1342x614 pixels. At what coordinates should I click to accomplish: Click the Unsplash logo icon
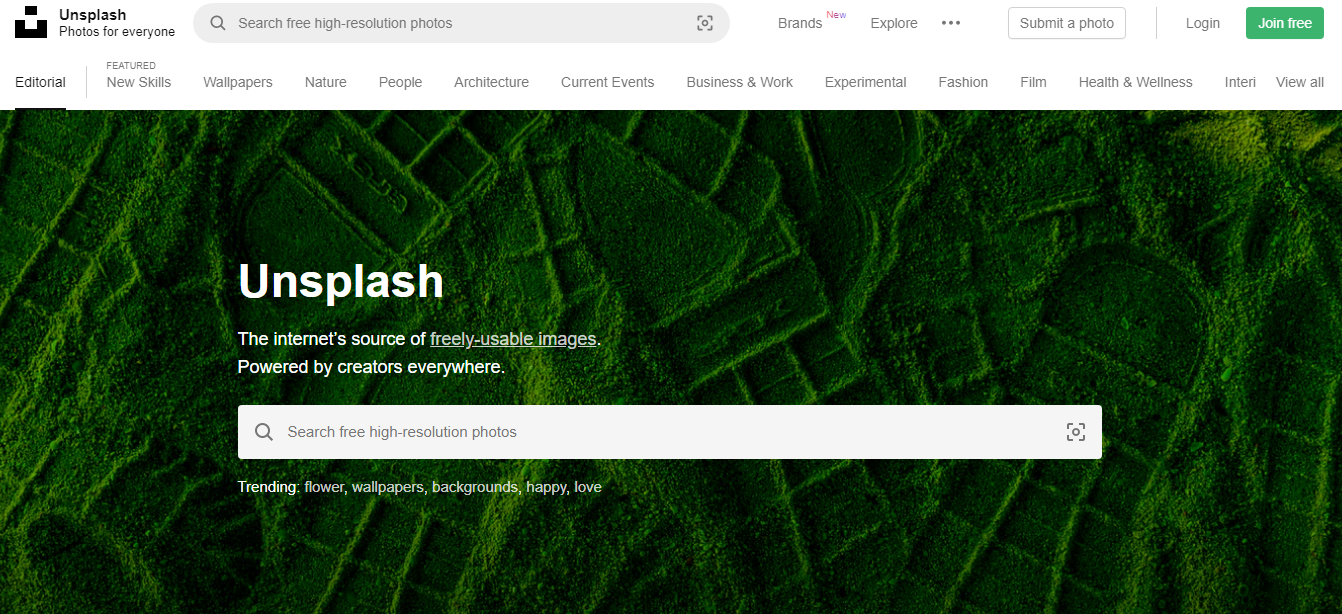(x=31, y=22)
